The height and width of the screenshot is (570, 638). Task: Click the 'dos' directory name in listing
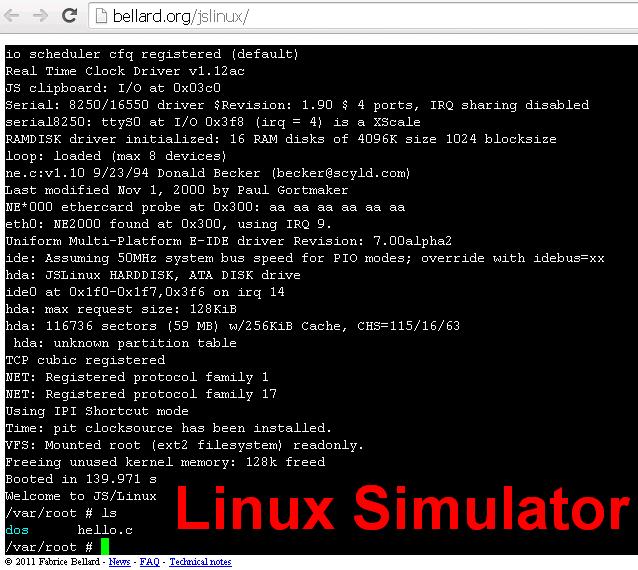(17, 530)
